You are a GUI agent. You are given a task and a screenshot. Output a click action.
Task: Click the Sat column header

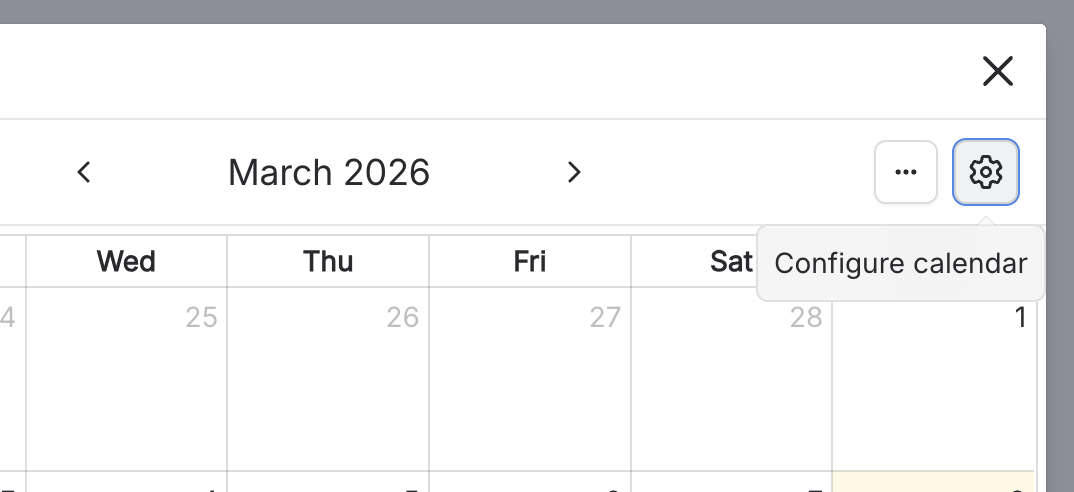pyautogui.click(x=731, y=261)
